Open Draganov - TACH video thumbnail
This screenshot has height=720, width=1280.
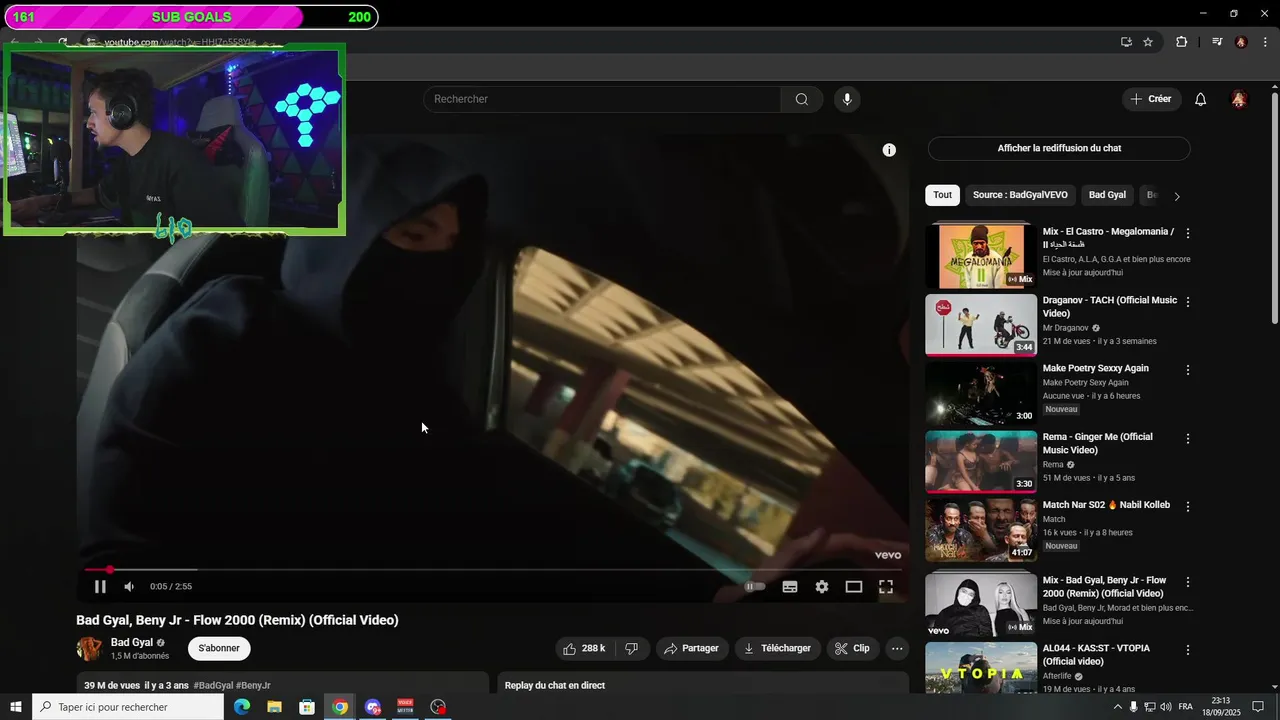(981, 325)
